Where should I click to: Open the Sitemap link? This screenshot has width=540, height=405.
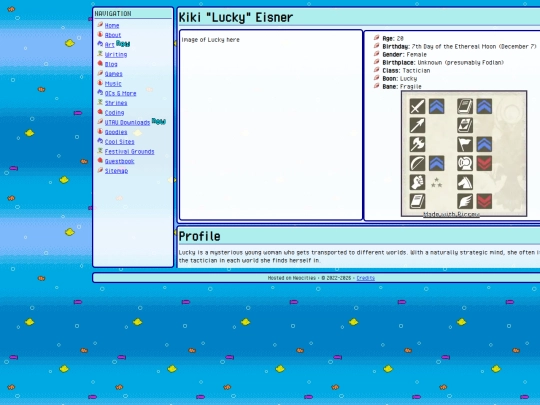[116, 171]
